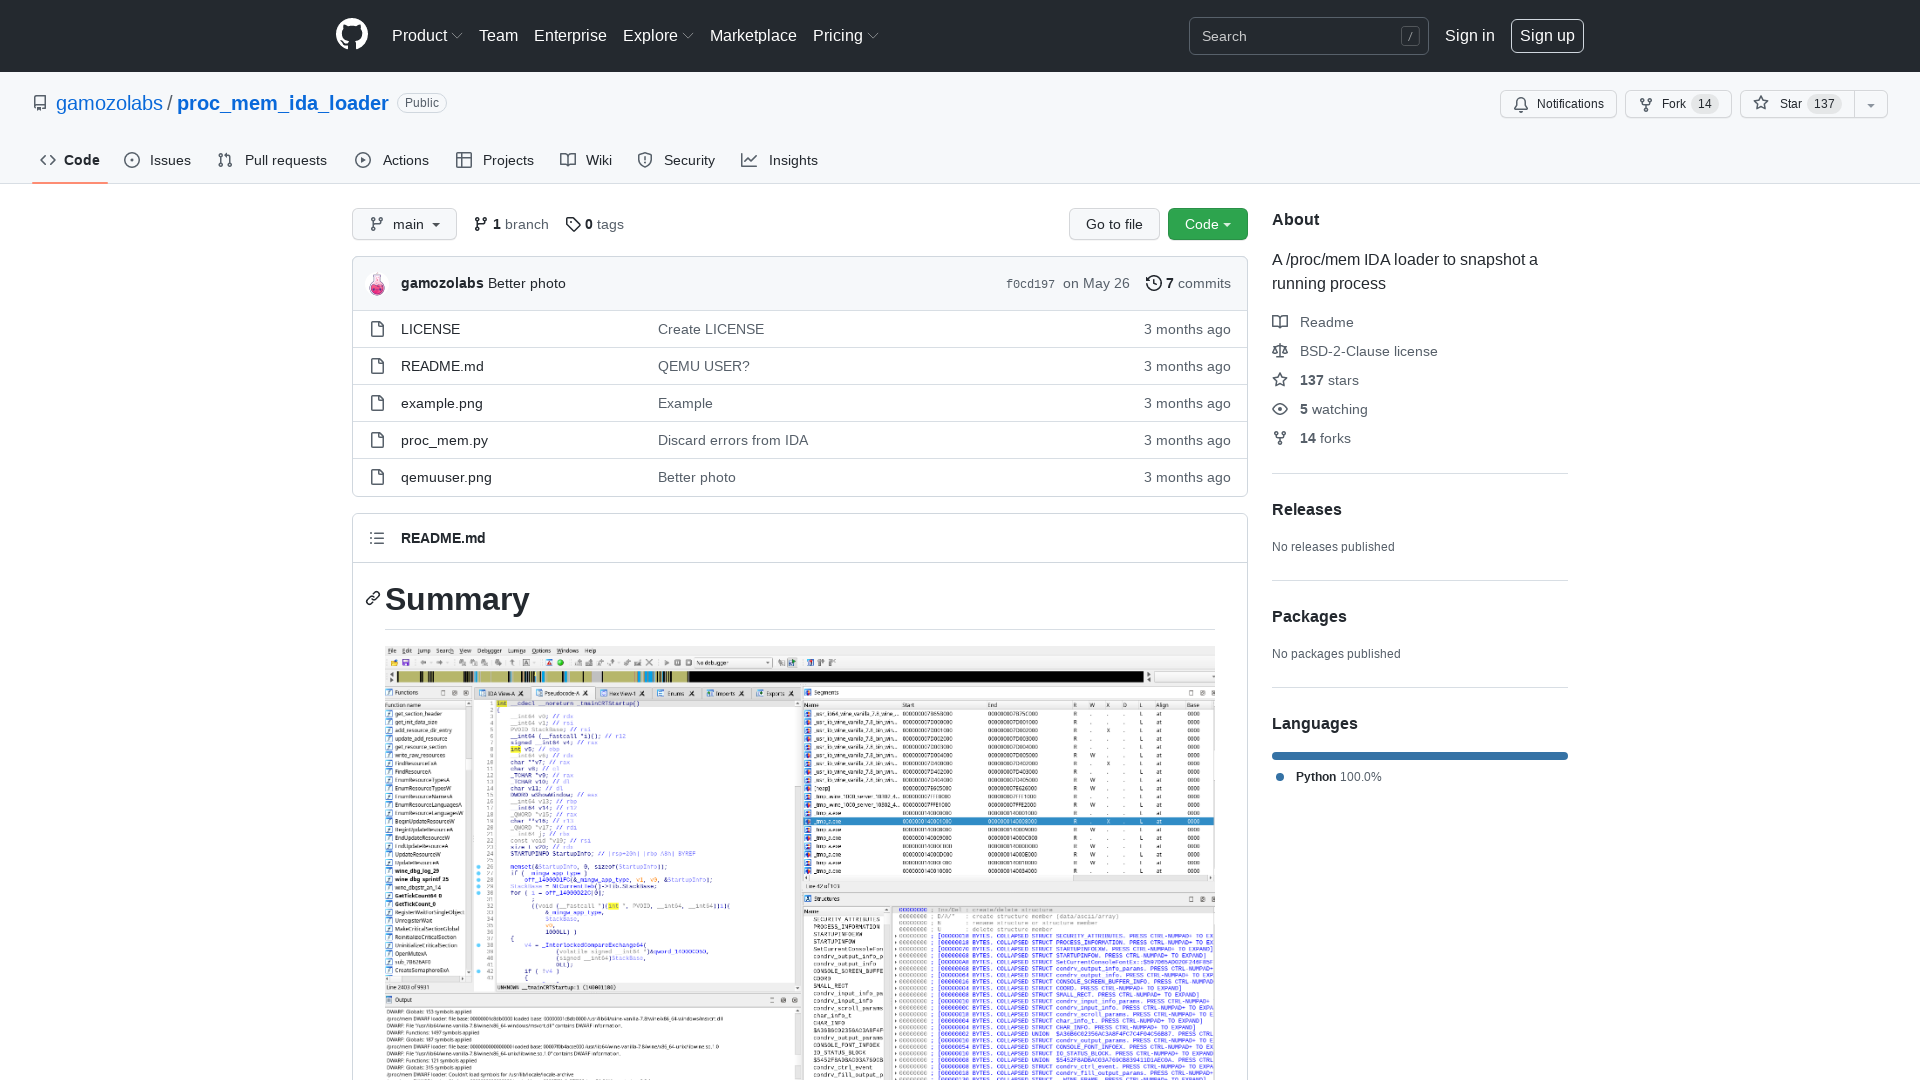
Task: Open the Better photo commit message
Action: click(x=527, y=283)
